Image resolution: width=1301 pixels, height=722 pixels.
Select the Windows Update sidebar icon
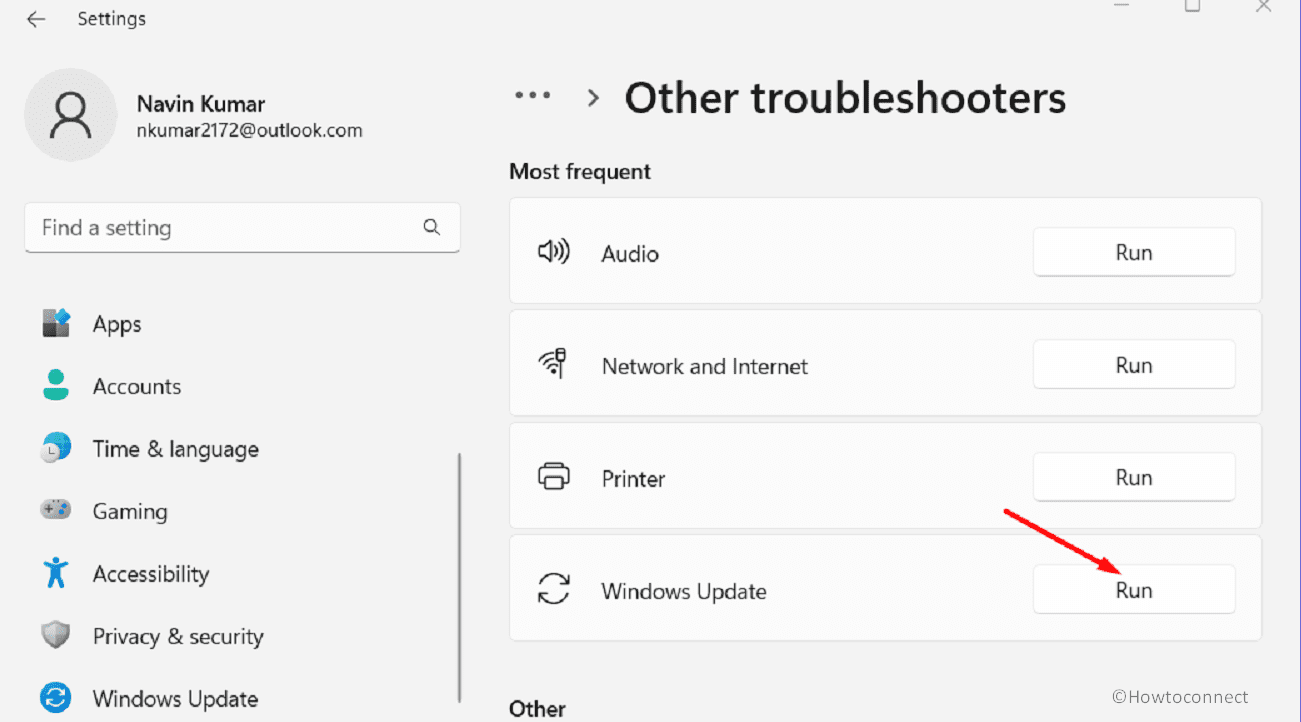click(56, 697)
